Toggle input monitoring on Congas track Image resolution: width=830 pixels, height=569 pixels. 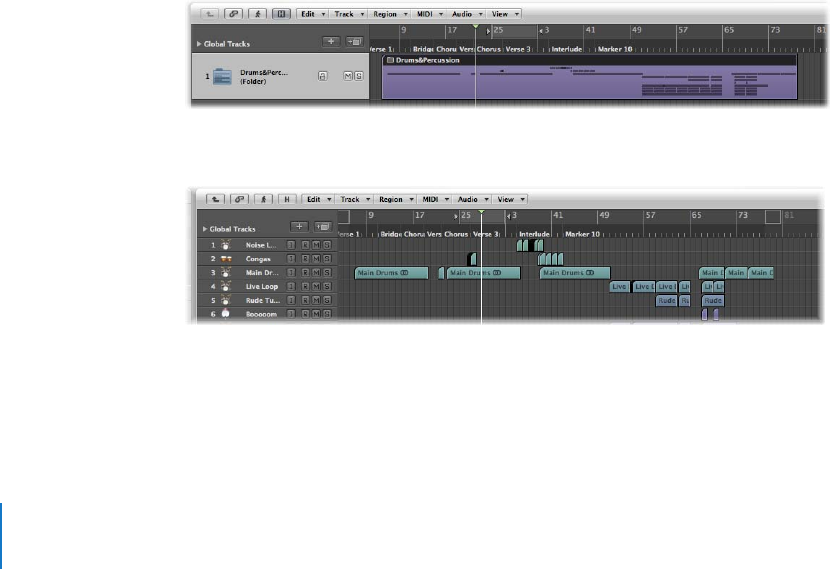pyautogui.click(x=291, y=259)
